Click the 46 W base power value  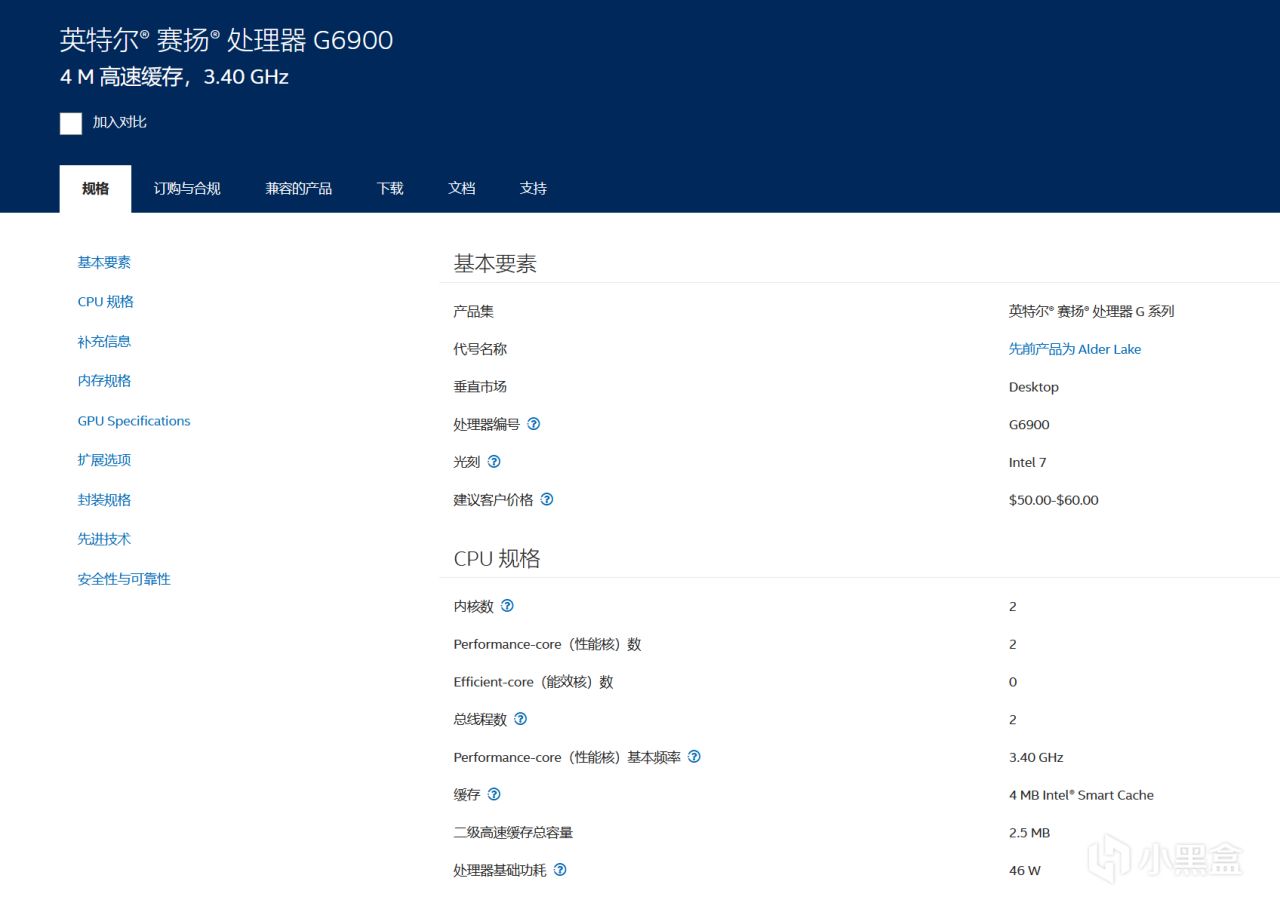(1025, 870)
